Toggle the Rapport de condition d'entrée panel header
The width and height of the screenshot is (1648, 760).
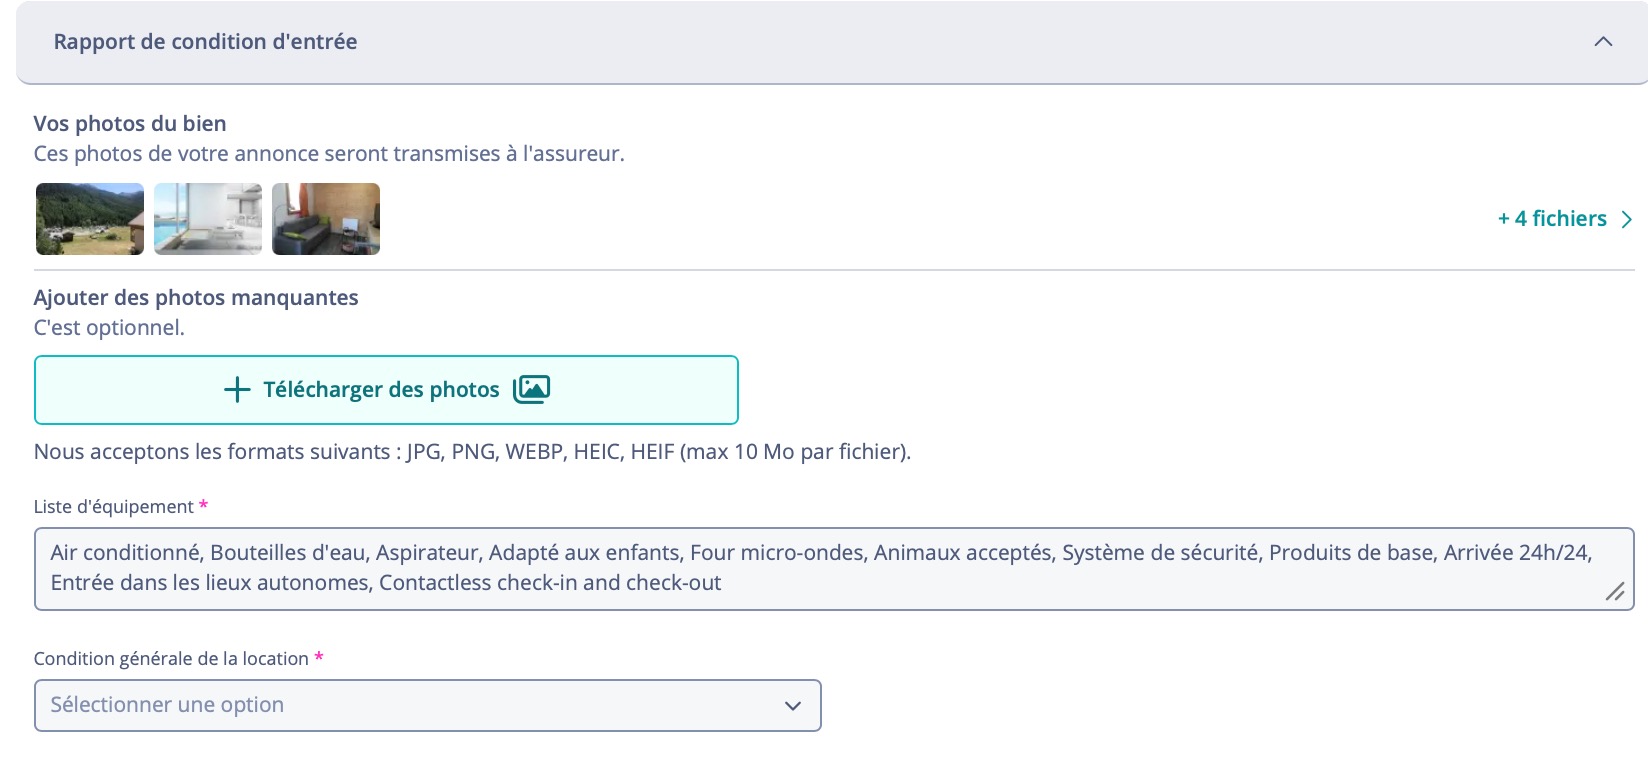[x=832, y=42]
